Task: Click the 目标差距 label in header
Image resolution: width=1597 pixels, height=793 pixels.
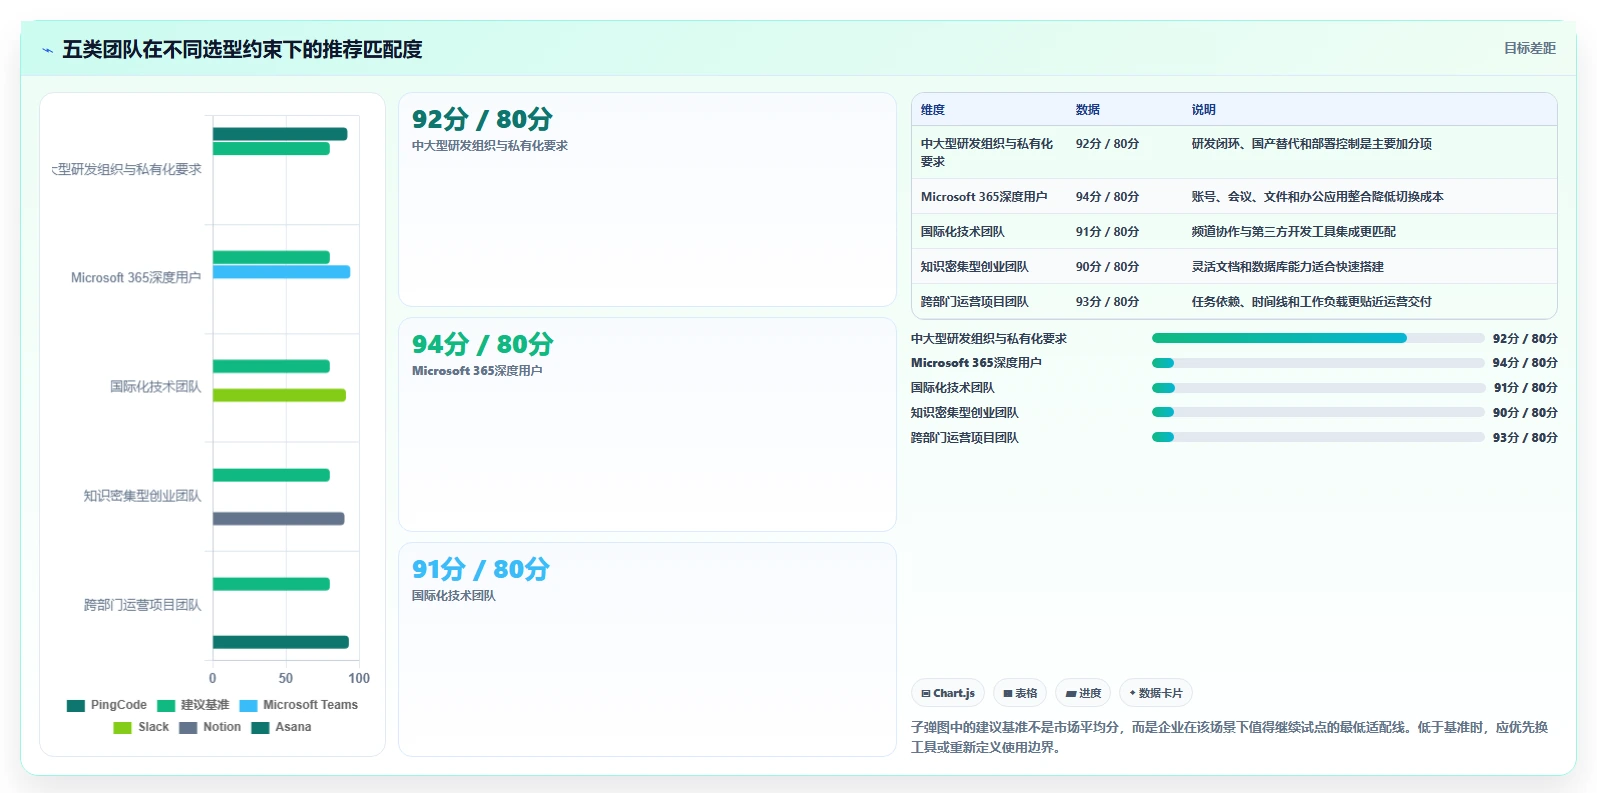Action: click(x=1530, y=48)
